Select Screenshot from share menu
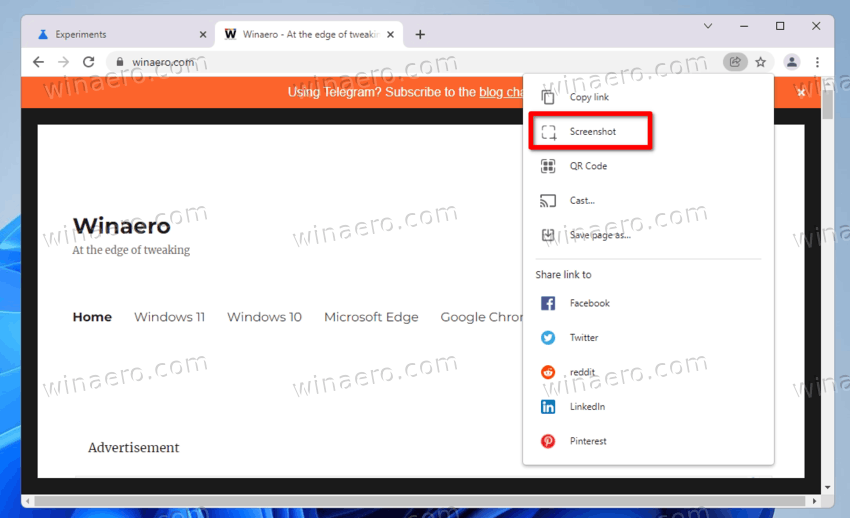Screen dimensions: 850x518 648,132
